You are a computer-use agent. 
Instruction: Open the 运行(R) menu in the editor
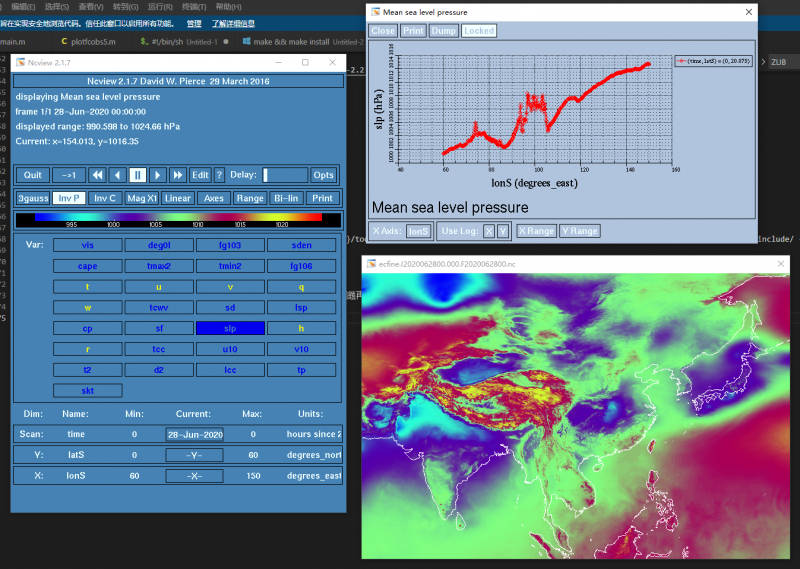coord(160,6)
